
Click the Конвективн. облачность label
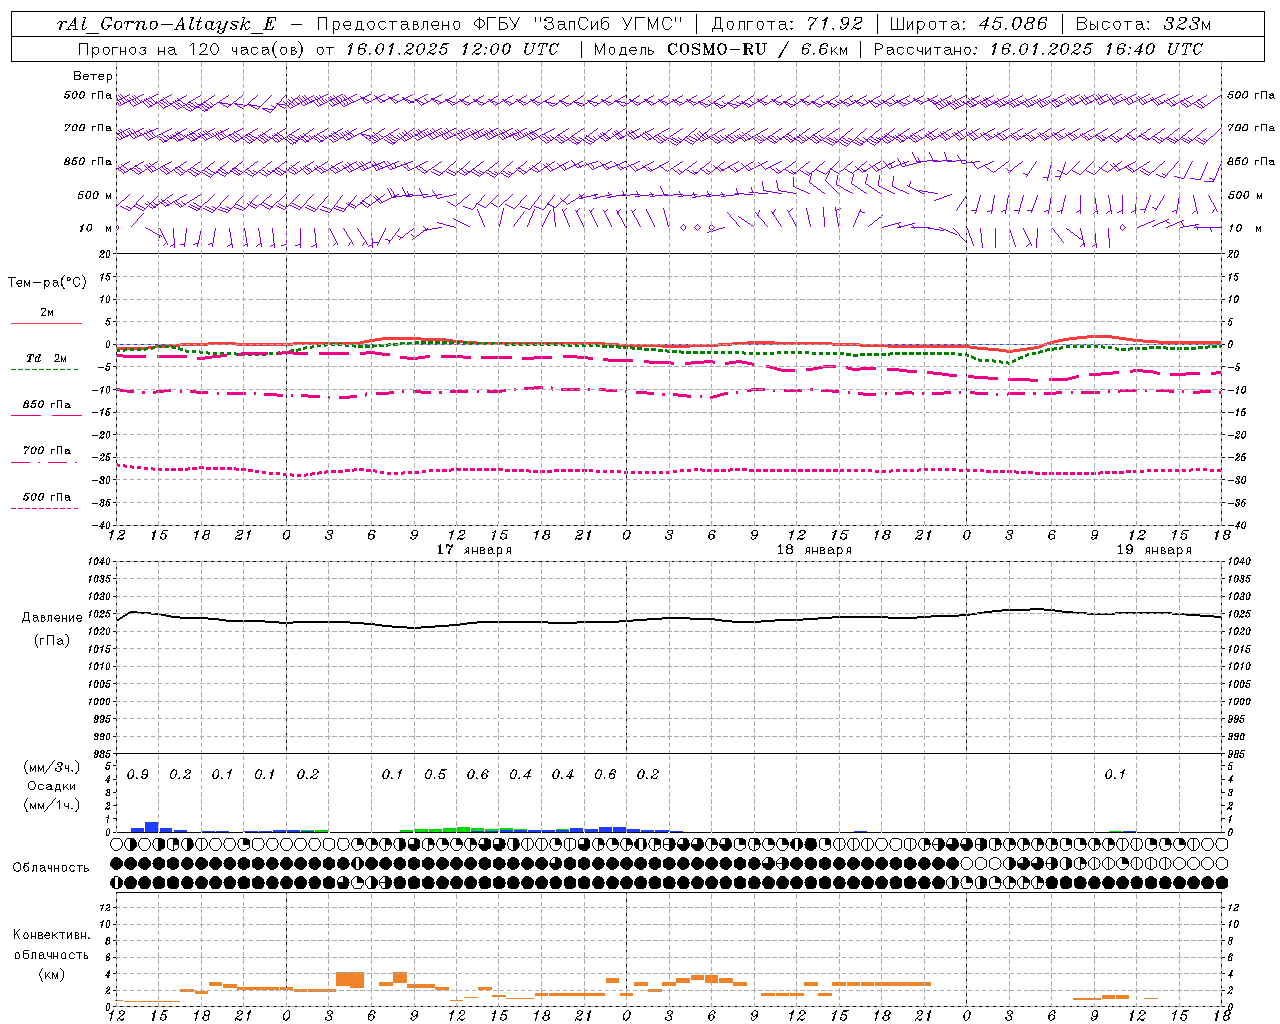[51, 945]
